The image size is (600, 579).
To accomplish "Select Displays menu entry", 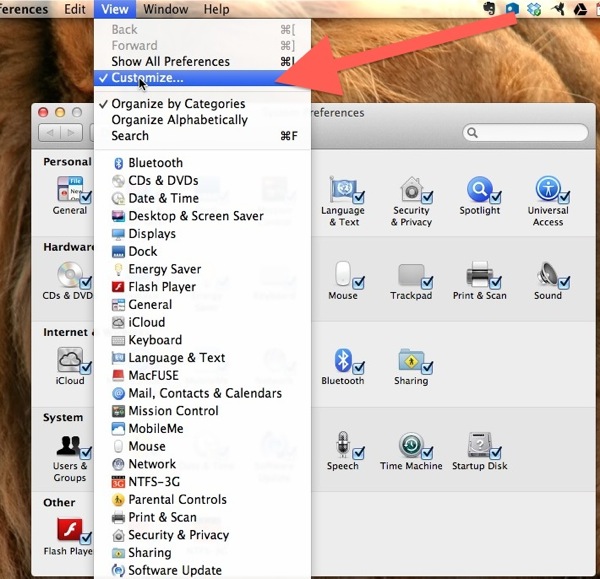I will coord(202,234).
